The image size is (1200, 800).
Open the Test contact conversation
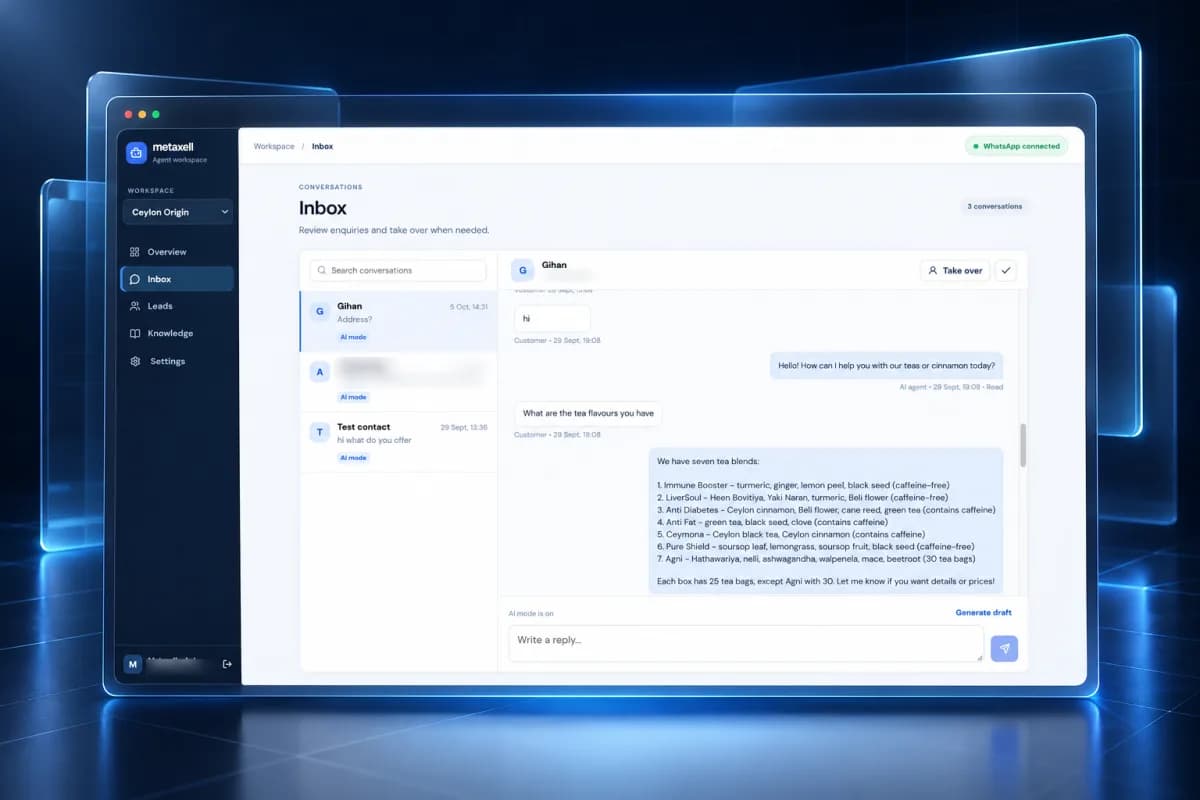click(x=398, y=441)
